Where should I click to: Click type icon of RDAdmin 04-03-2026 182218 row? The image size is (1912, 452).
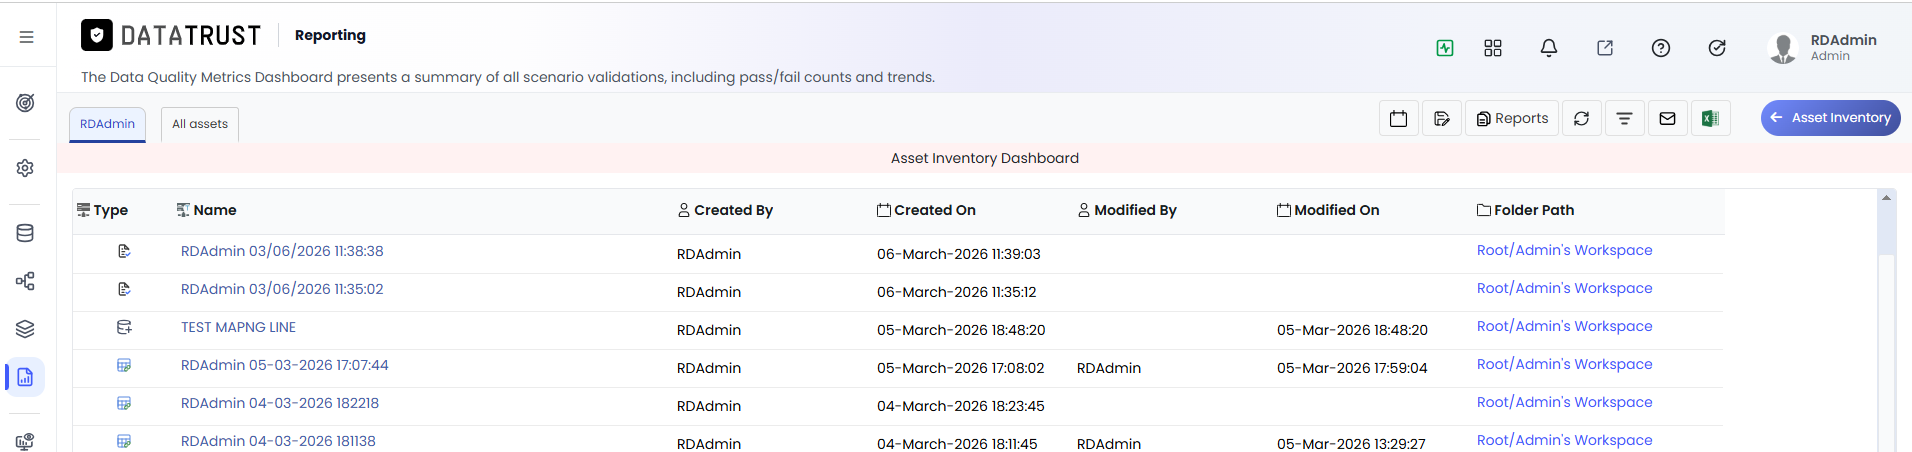pos(124,403)
